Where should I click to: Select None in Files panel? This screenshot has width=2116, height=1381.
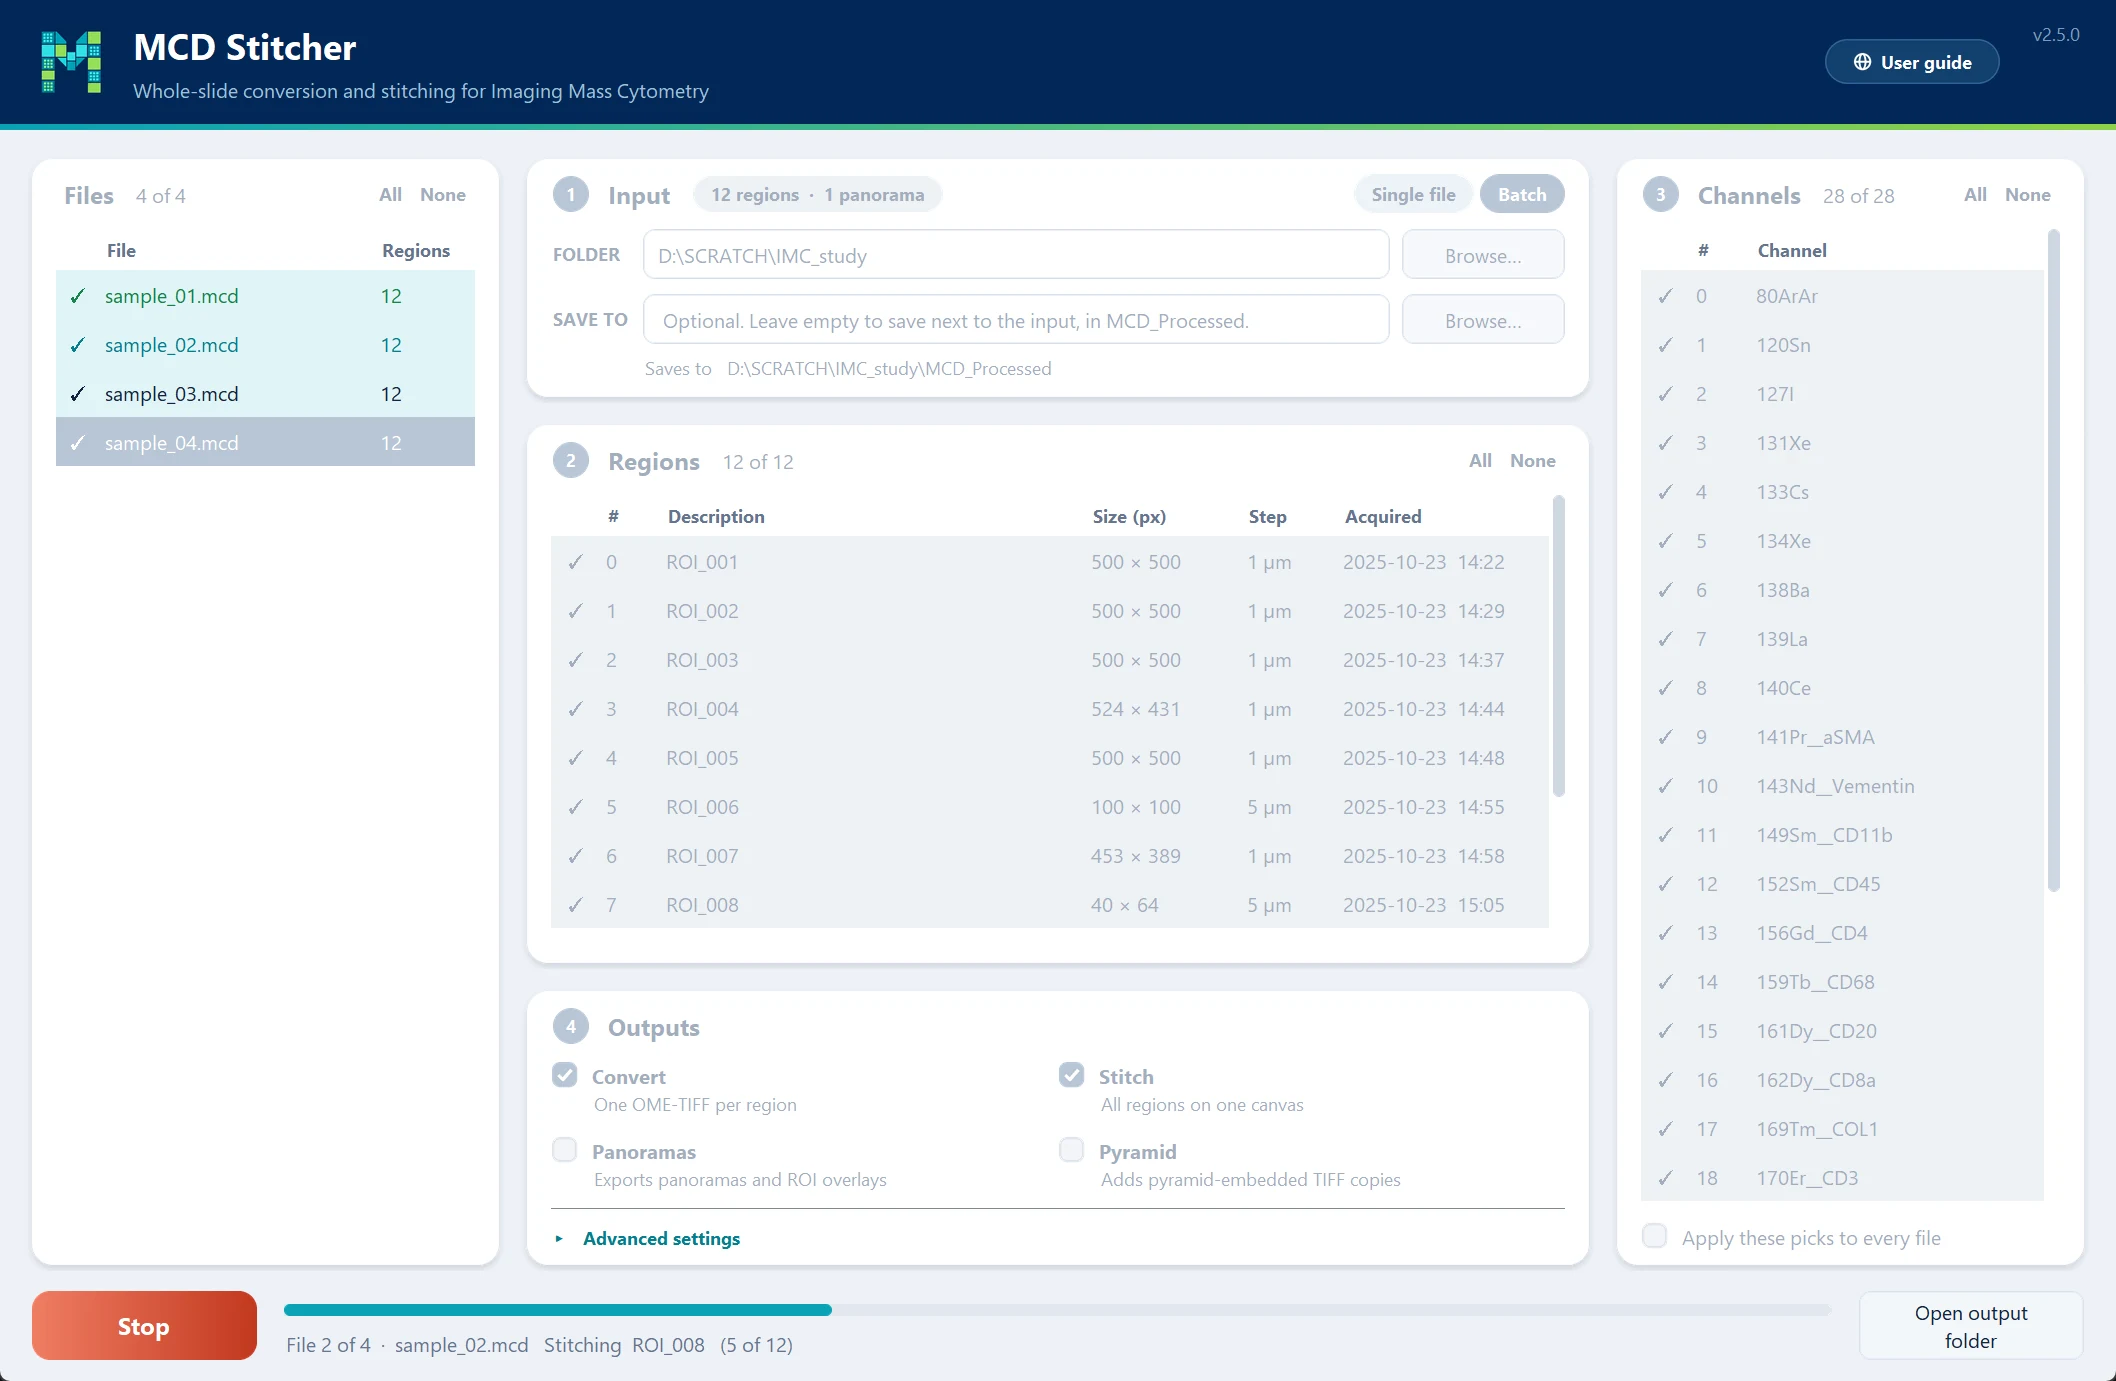(x=443, y=195)
